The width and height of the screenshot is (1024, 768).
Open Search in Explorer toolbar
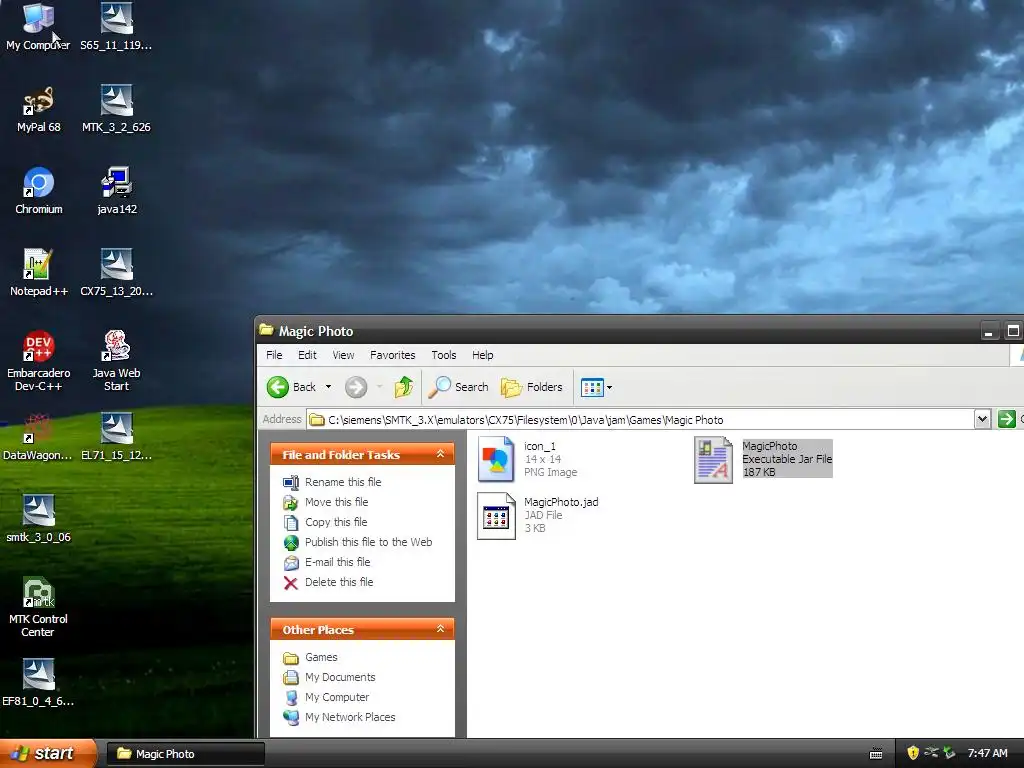(458, 387)
